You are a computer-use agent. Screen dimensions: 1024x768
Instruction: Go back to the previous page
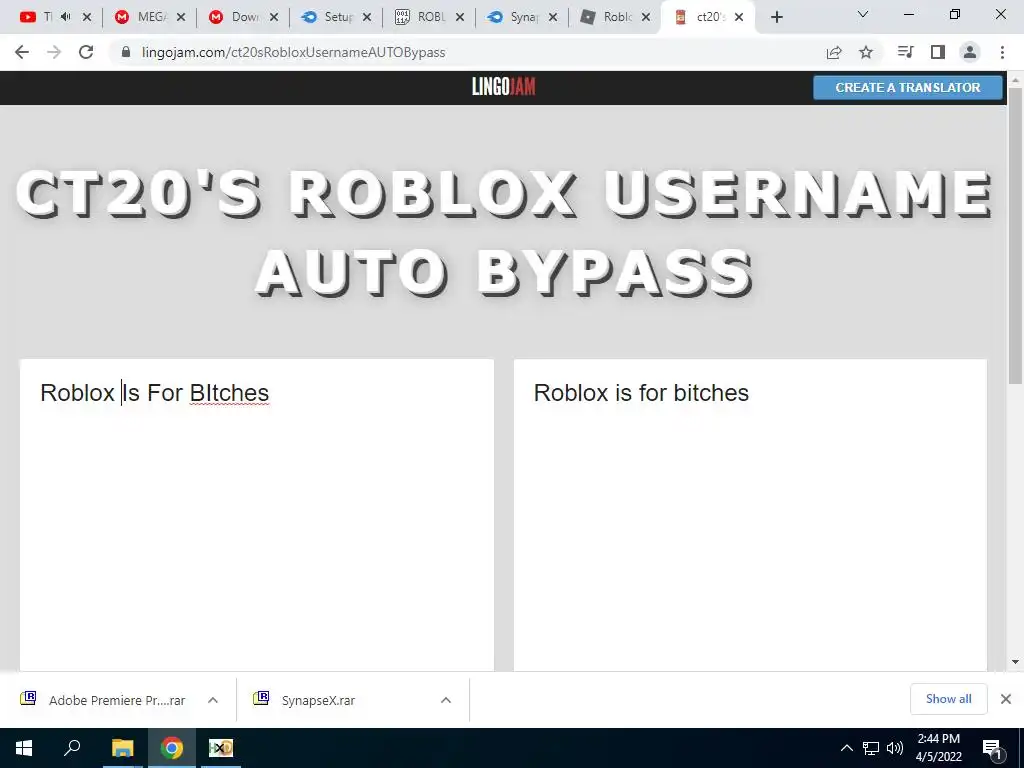[x=22, y=52]
